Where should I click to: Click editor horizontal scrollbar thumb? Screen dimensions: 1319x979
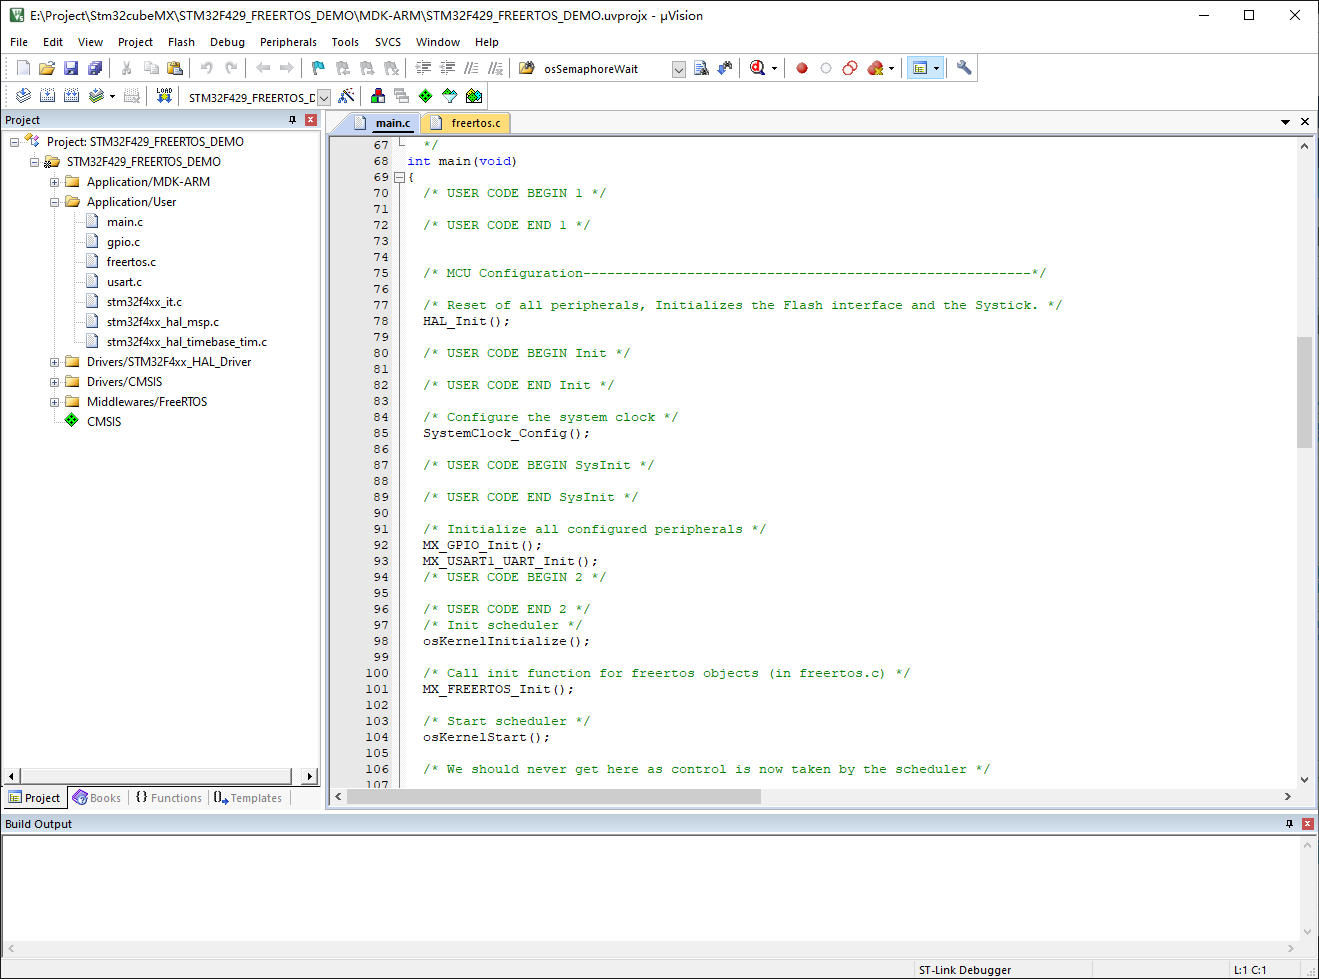pos(553,797)
